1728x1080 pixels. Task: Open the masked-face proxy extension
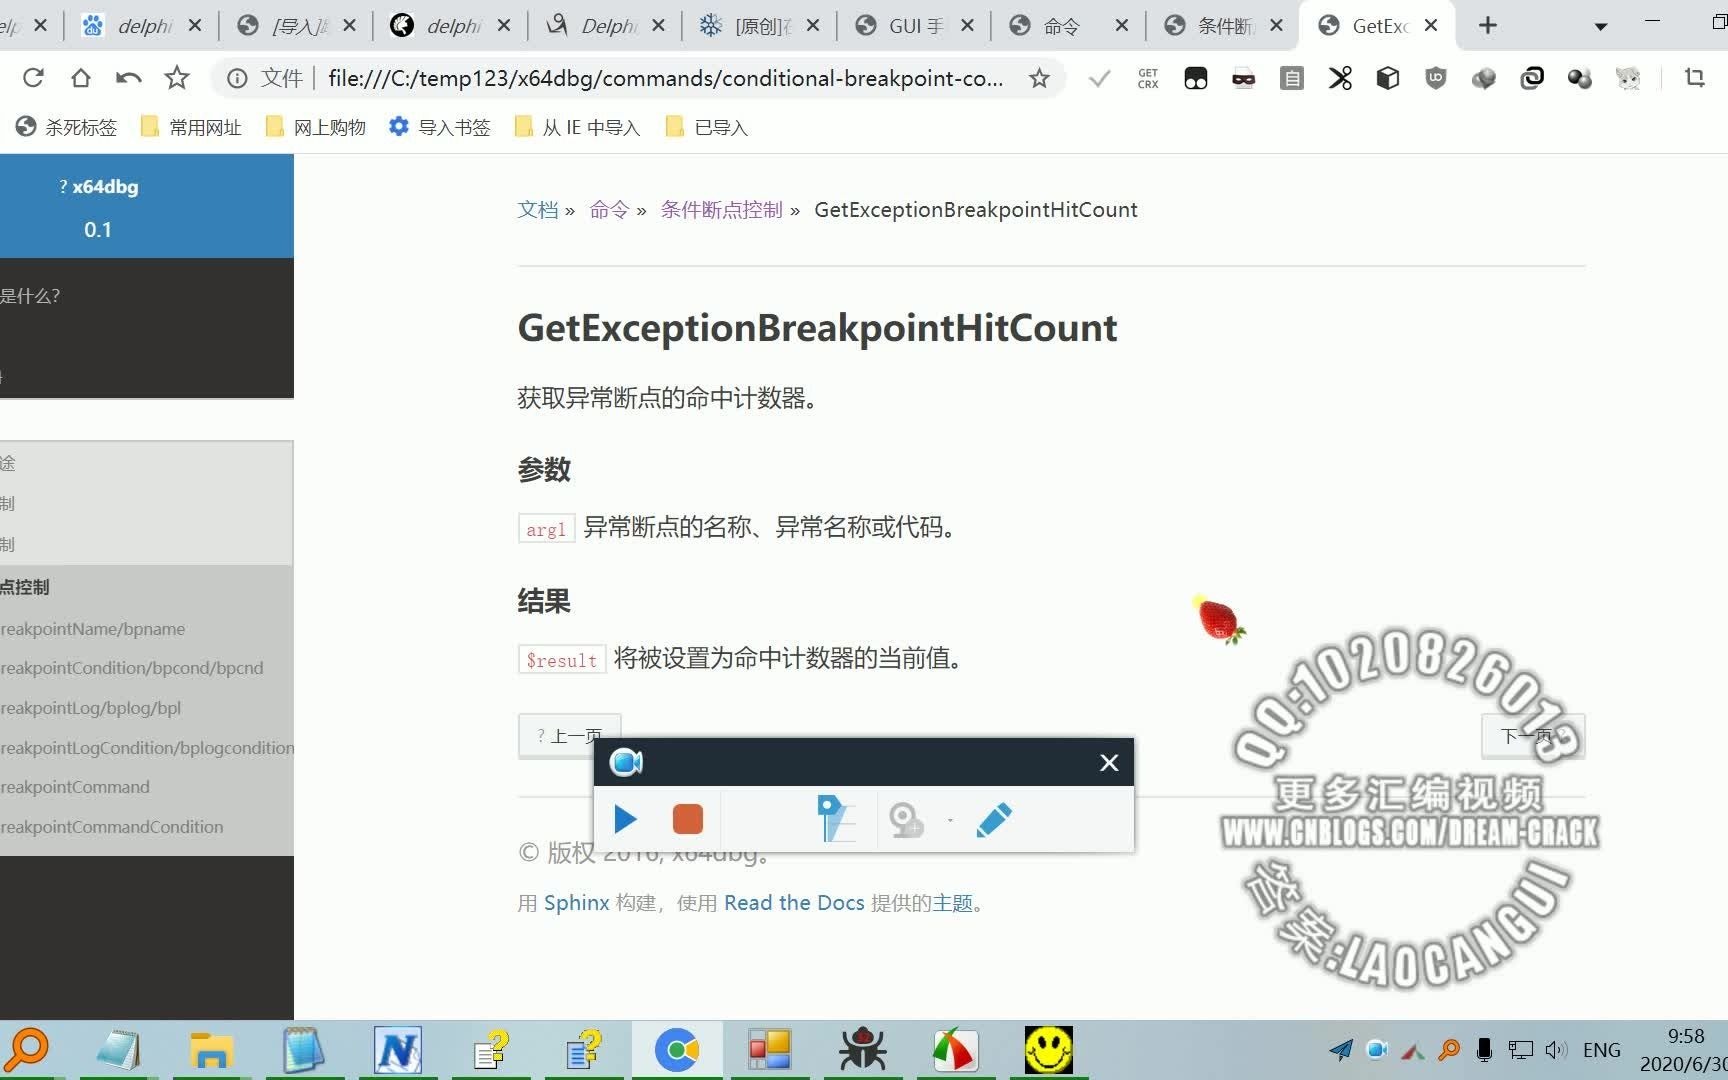point(1243,78)
